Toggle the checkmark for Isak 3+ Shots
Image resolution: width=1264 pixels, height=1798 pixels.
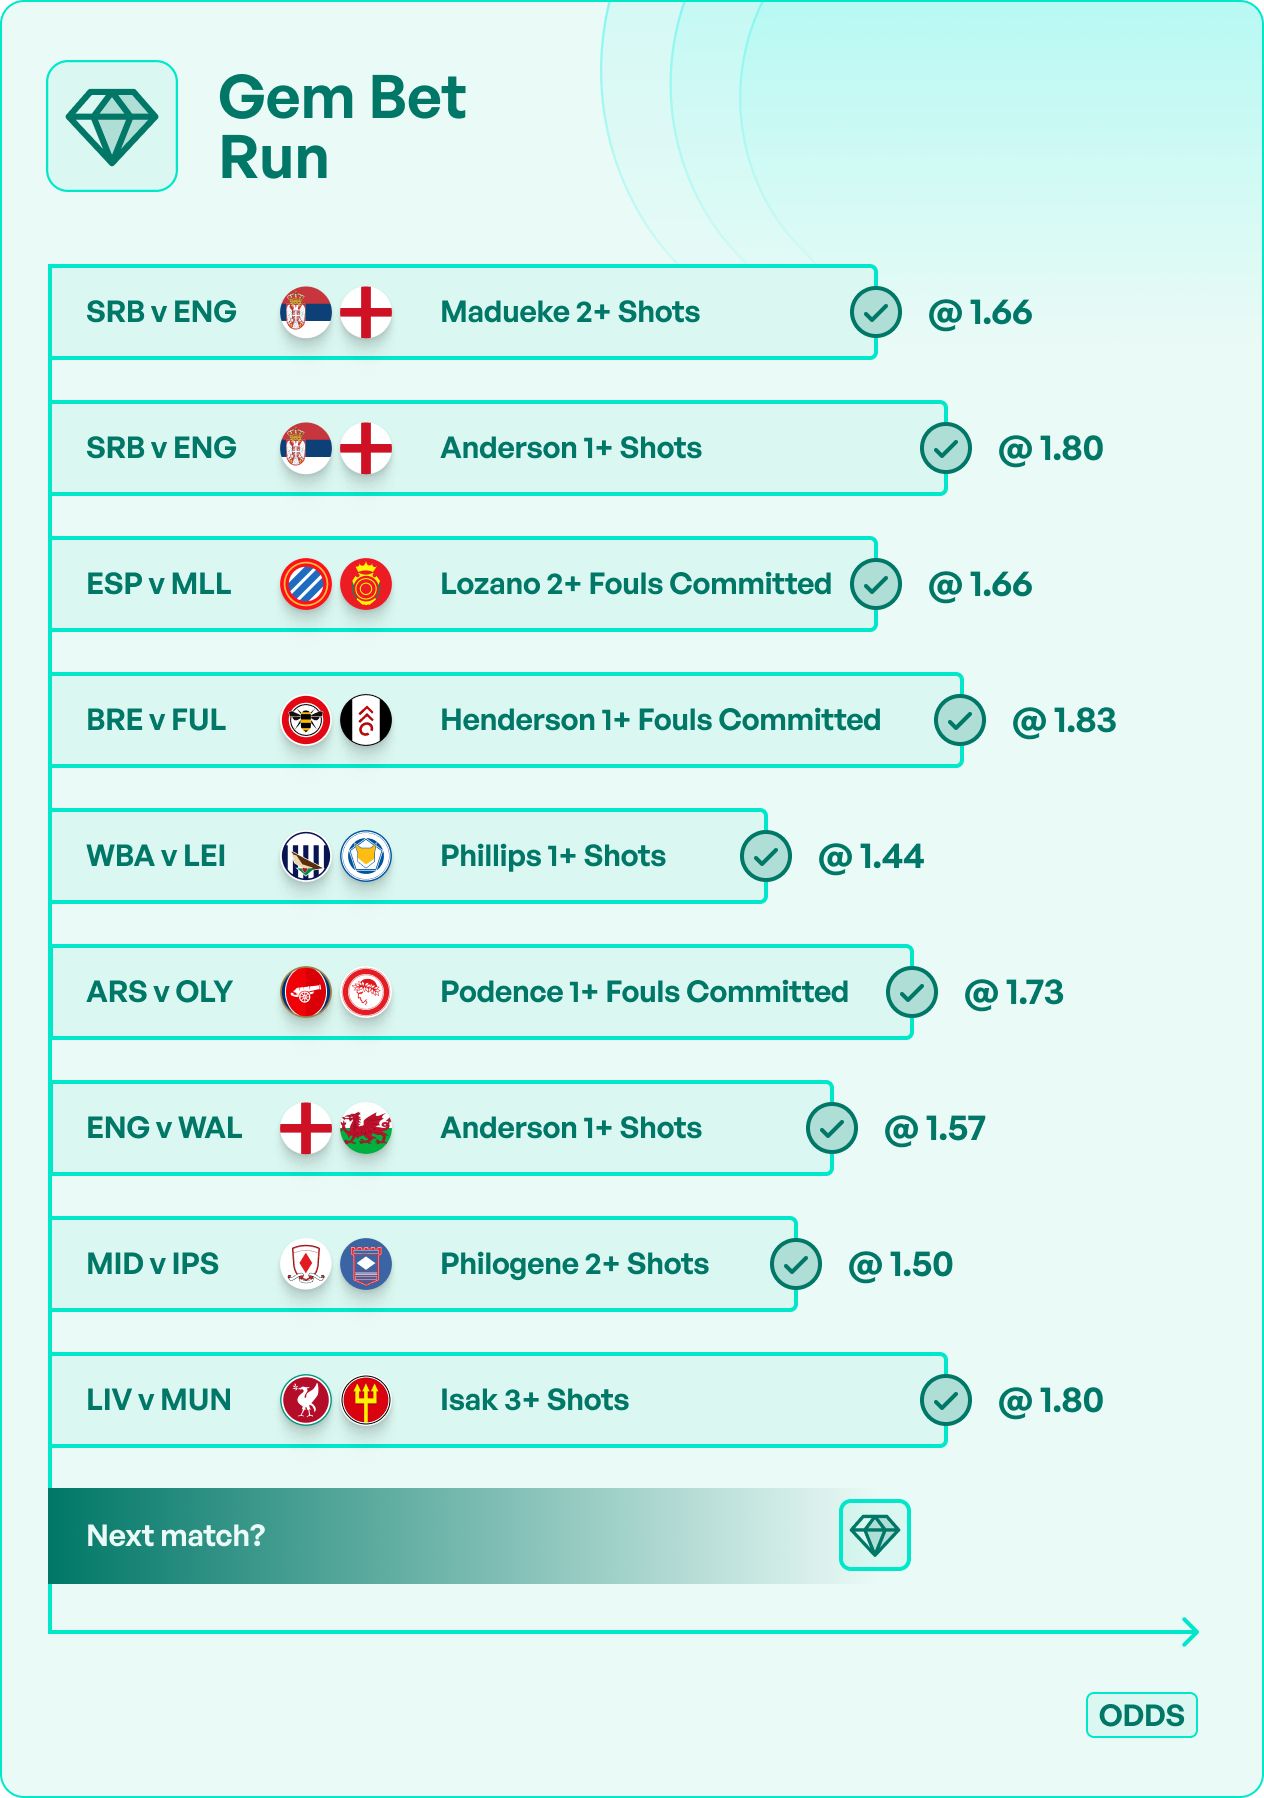click(946, 1400)
